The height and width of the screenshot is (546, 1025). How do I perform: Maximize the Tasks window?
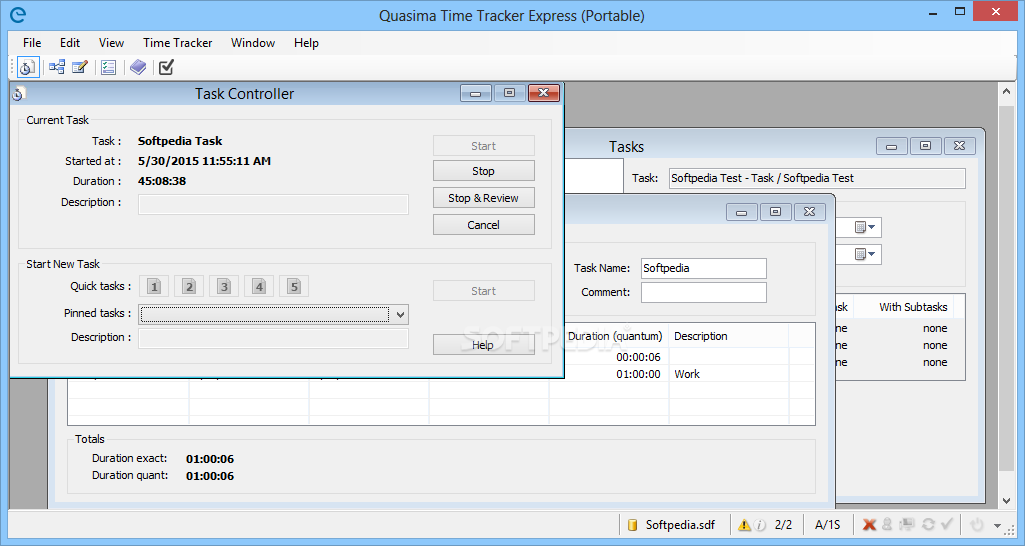pyautogui.click(x=925, y=146)
